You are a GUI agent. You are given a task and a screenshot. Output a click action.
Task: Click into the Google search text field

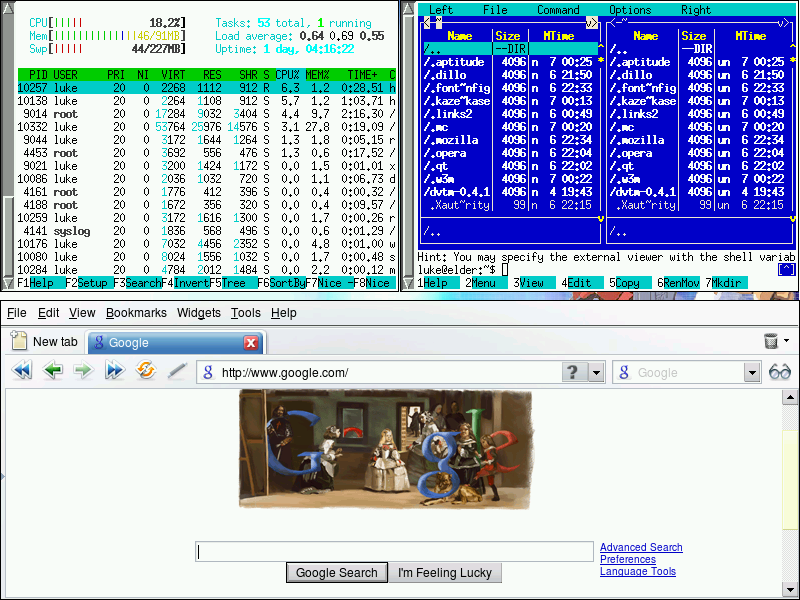[x=394, y=552]
